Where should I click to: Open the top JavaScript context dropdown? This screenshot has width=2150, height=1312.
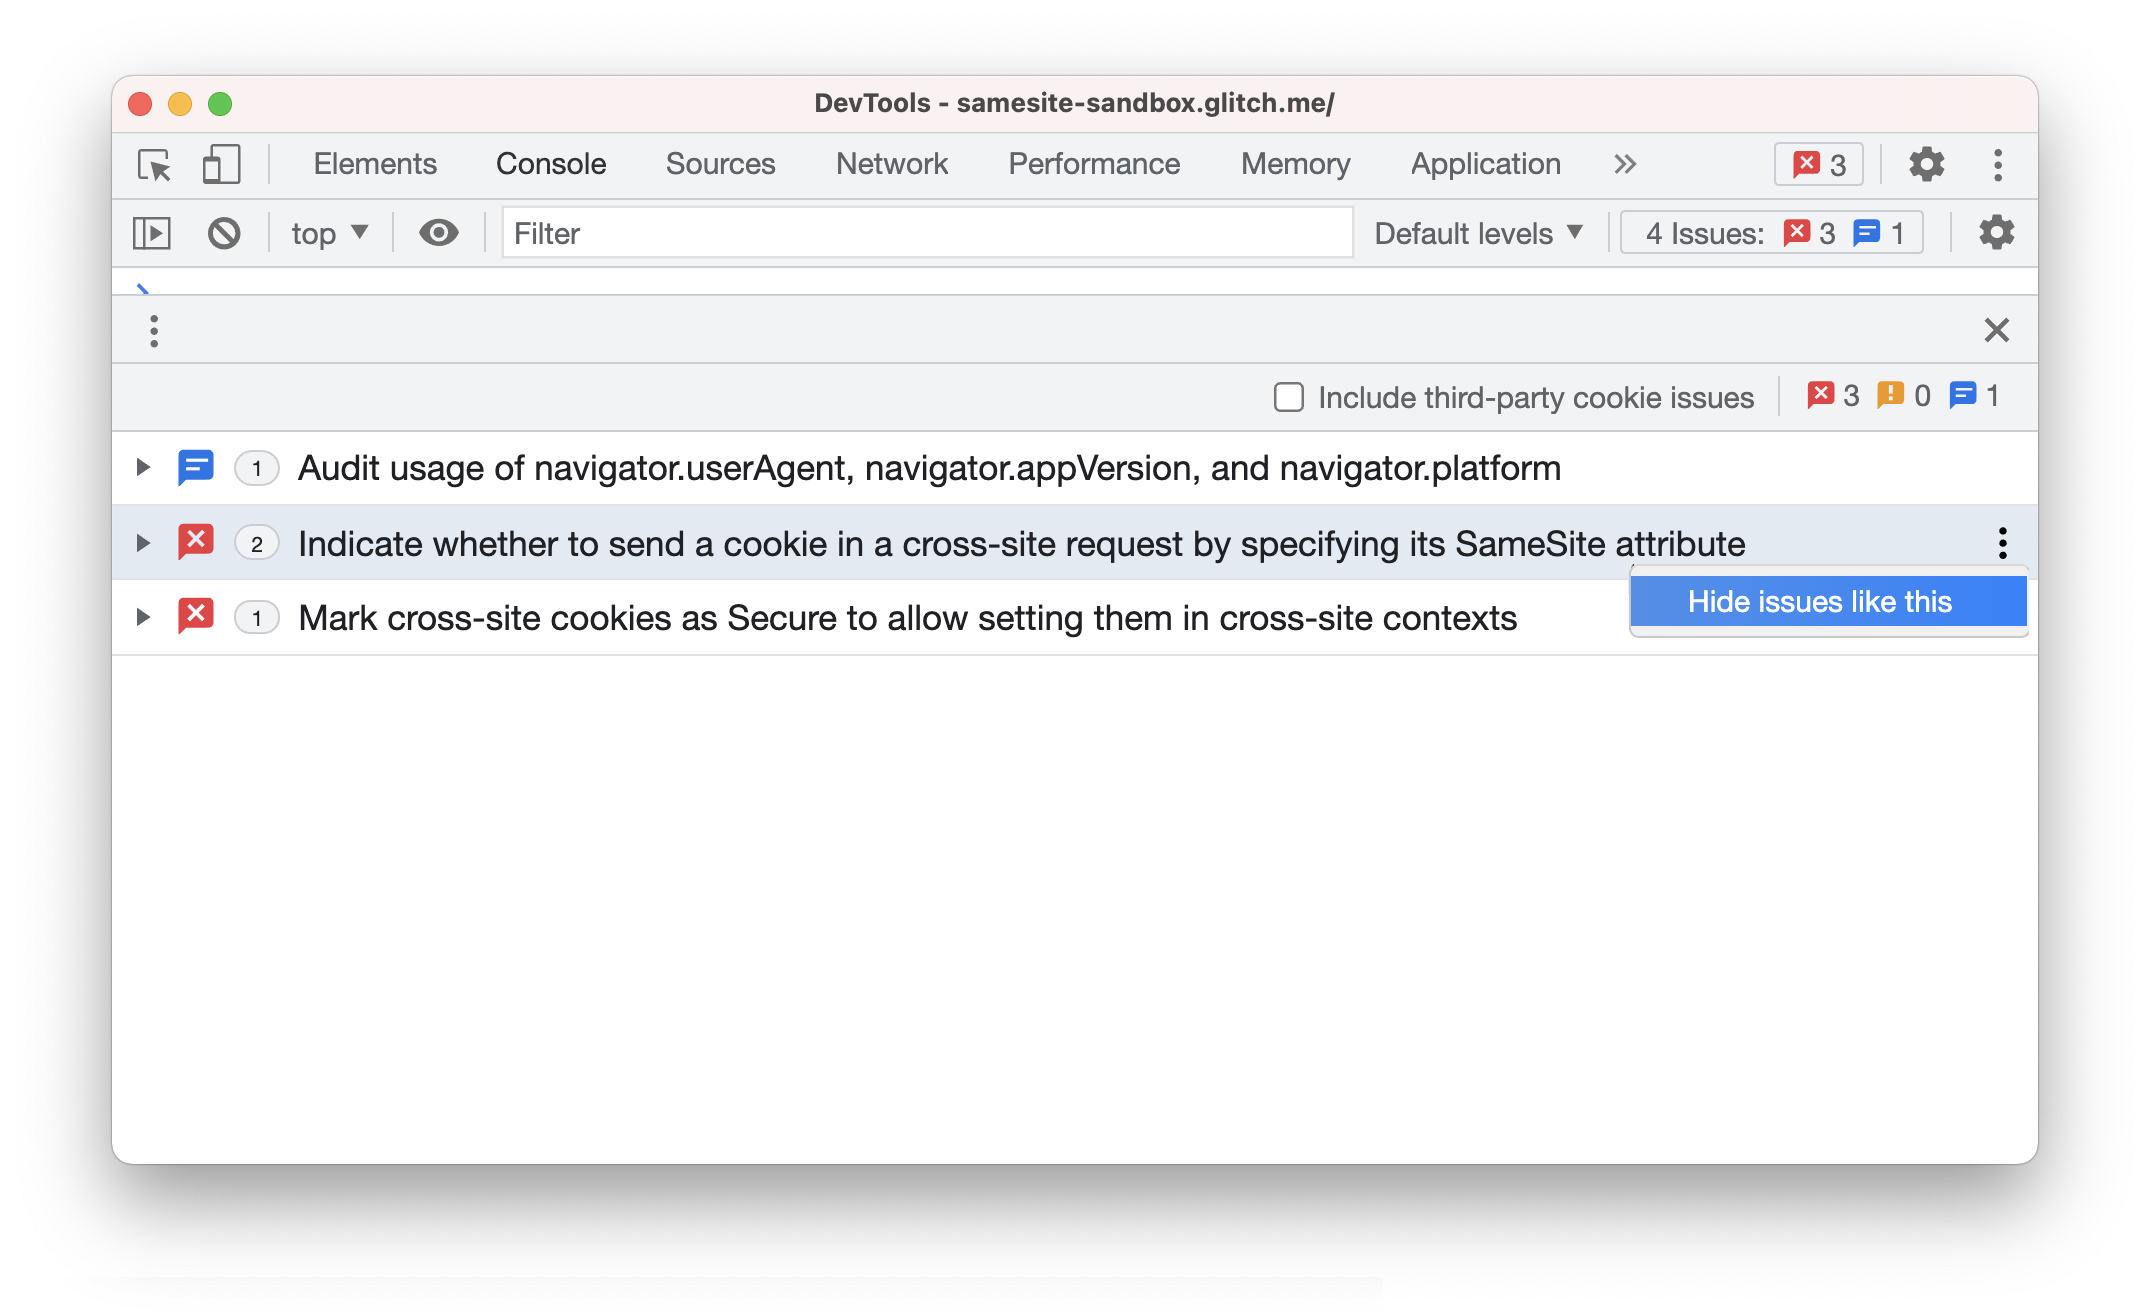tap(329, 233)
